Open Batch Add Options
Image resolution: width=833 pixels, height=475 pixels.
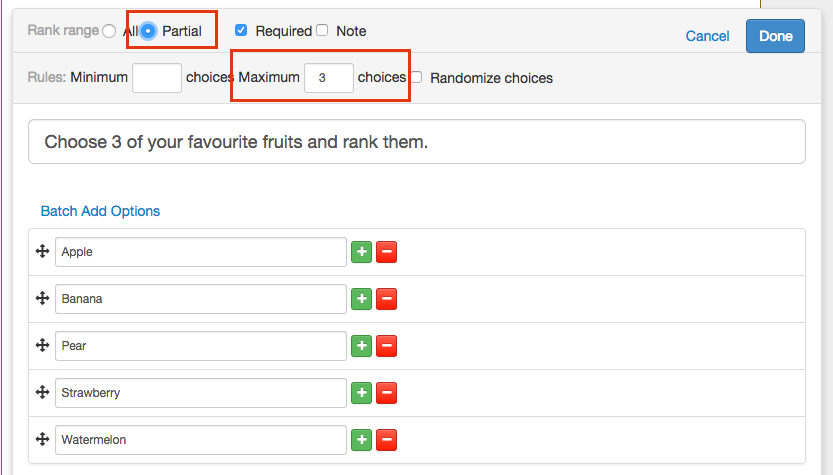click(x=100, y=211)
